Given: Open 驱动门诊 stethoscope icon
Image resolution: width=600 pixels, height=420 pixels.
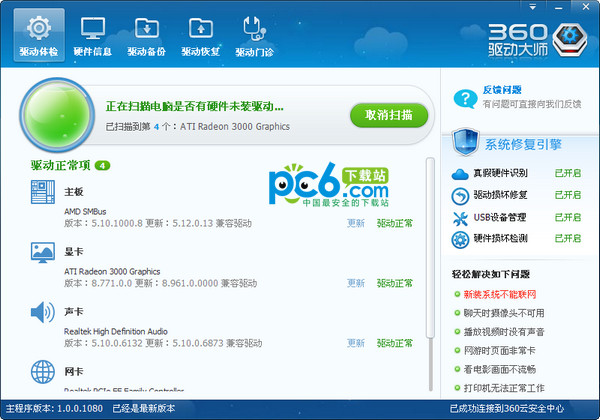Looking at the screenshot, I should click(255, 33).
